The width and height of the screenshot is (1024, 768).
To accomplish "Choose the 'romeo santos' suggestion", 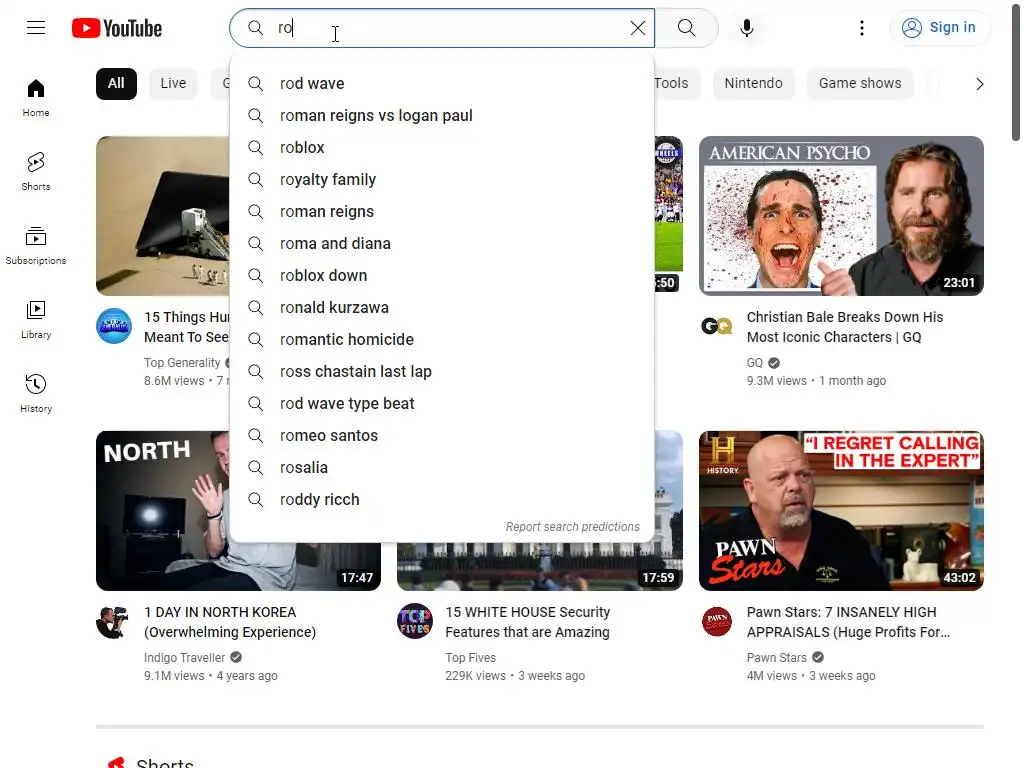I will [442, 436].
